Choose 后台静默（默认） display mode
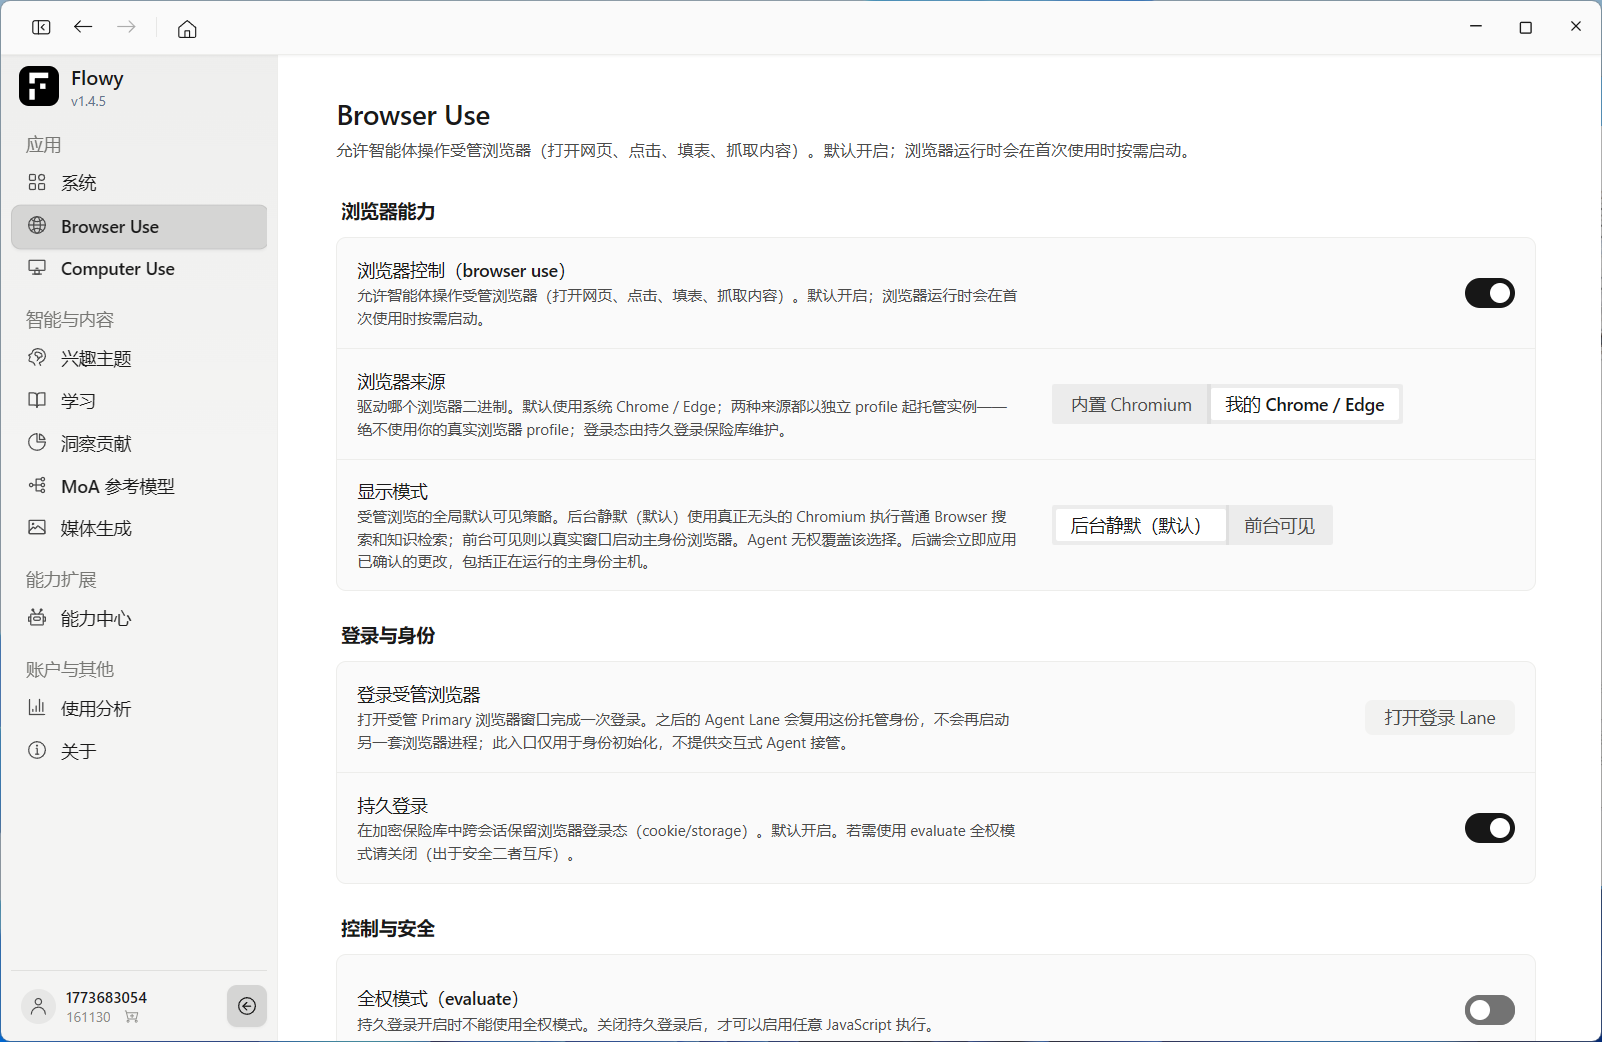Screen dimensions: 1602x1042 1140,526
